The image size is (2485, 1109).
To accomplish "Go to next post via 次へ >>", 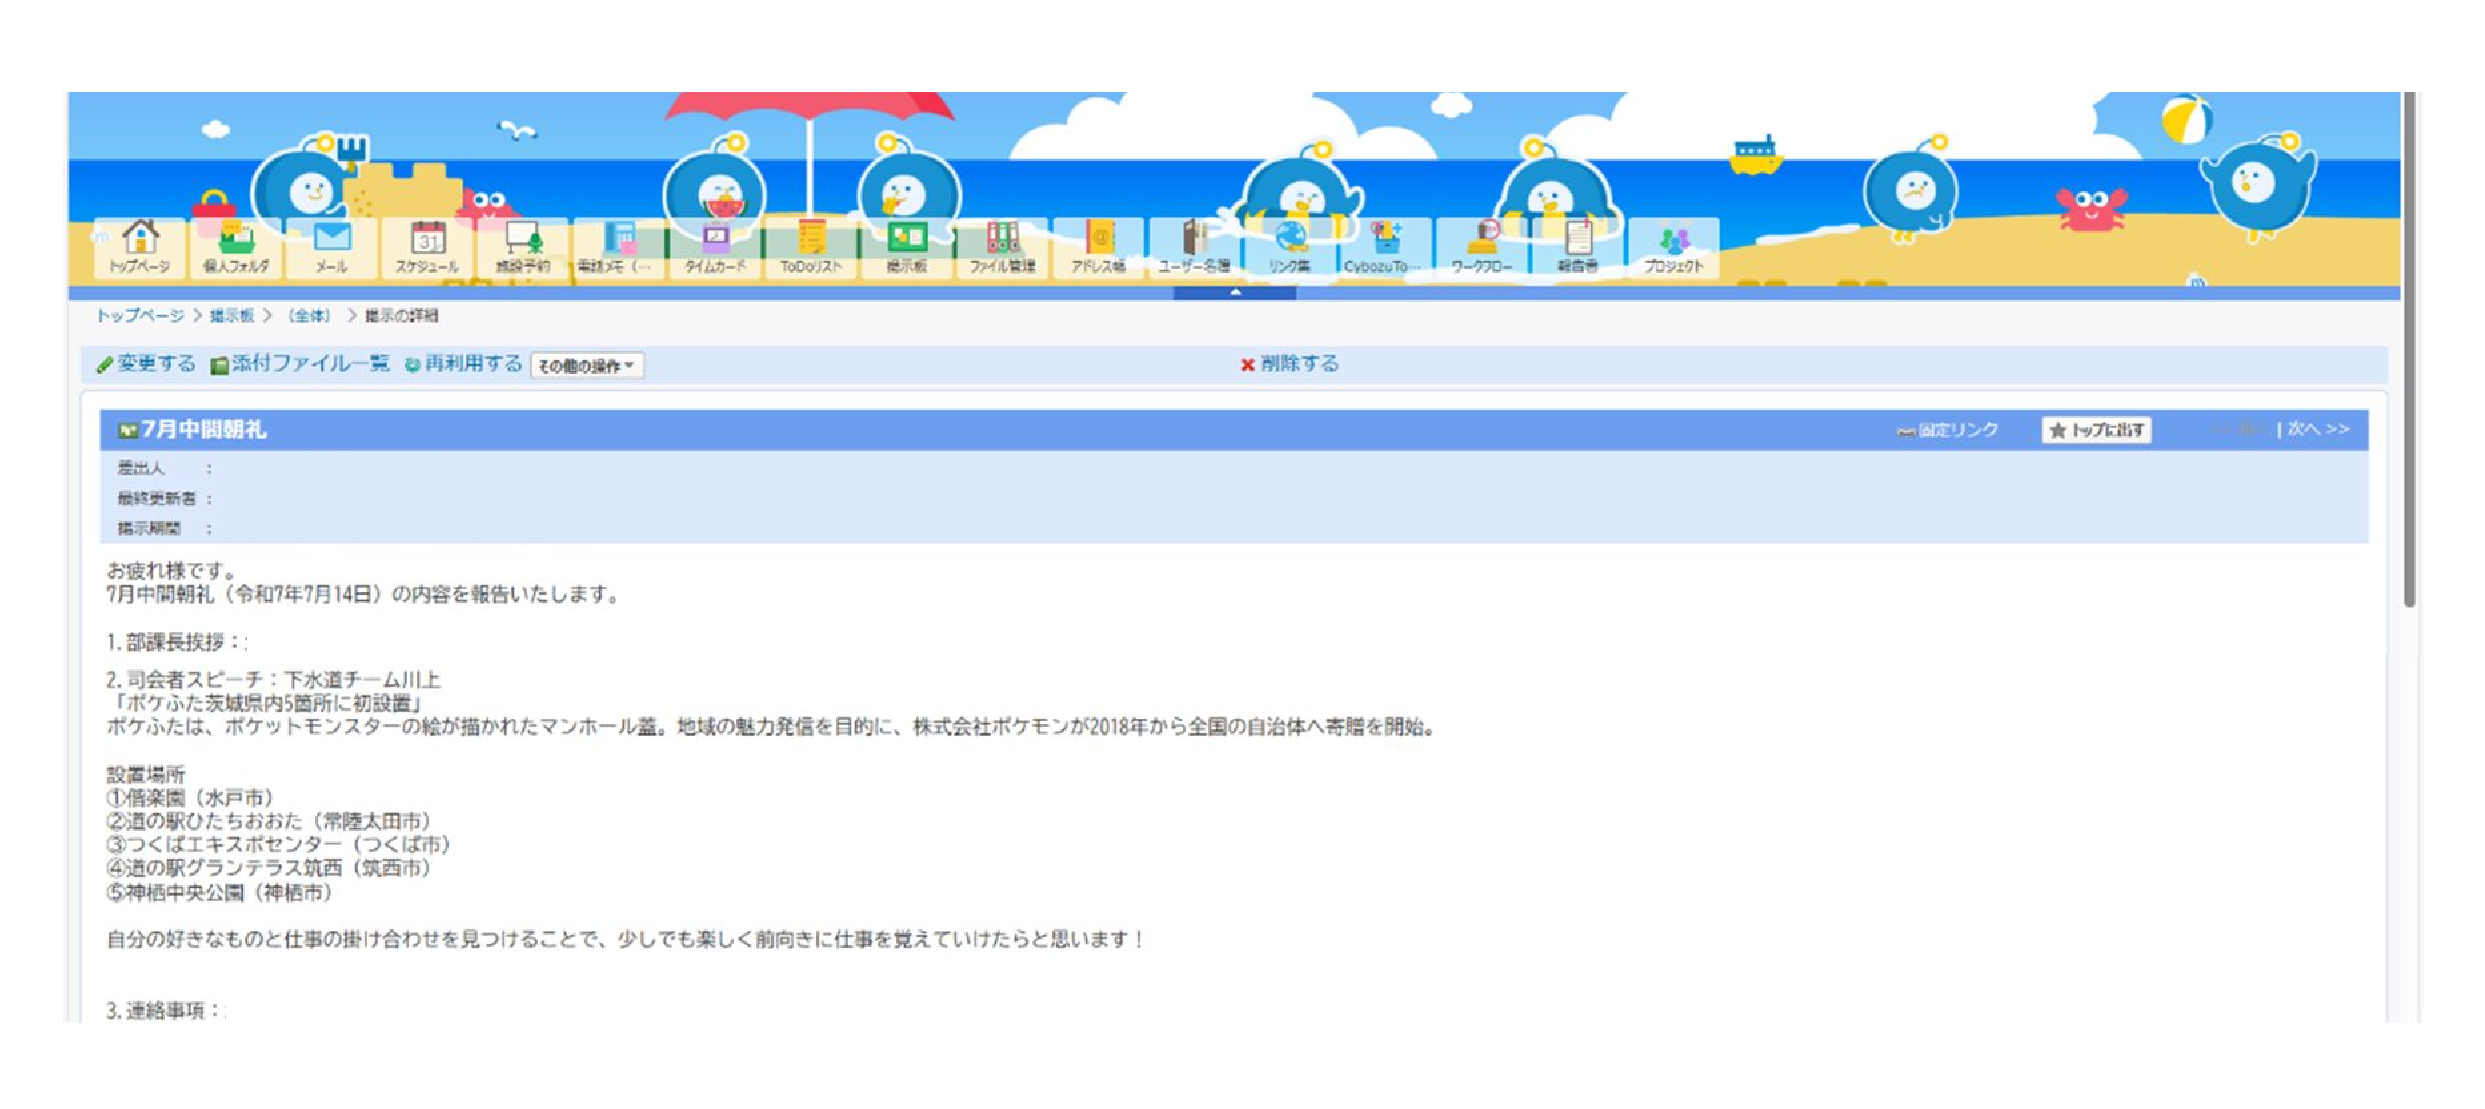I will (x=2318, y=429).
